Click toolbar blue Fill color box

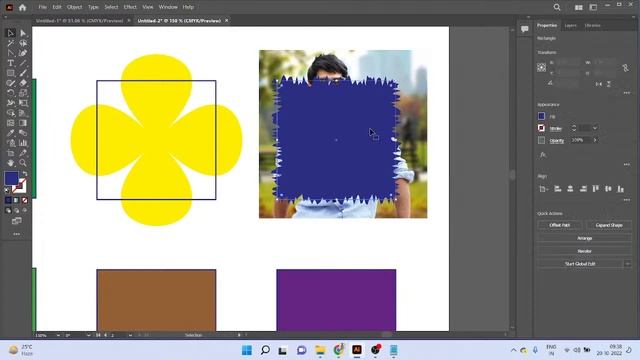[x=11, y=178]
